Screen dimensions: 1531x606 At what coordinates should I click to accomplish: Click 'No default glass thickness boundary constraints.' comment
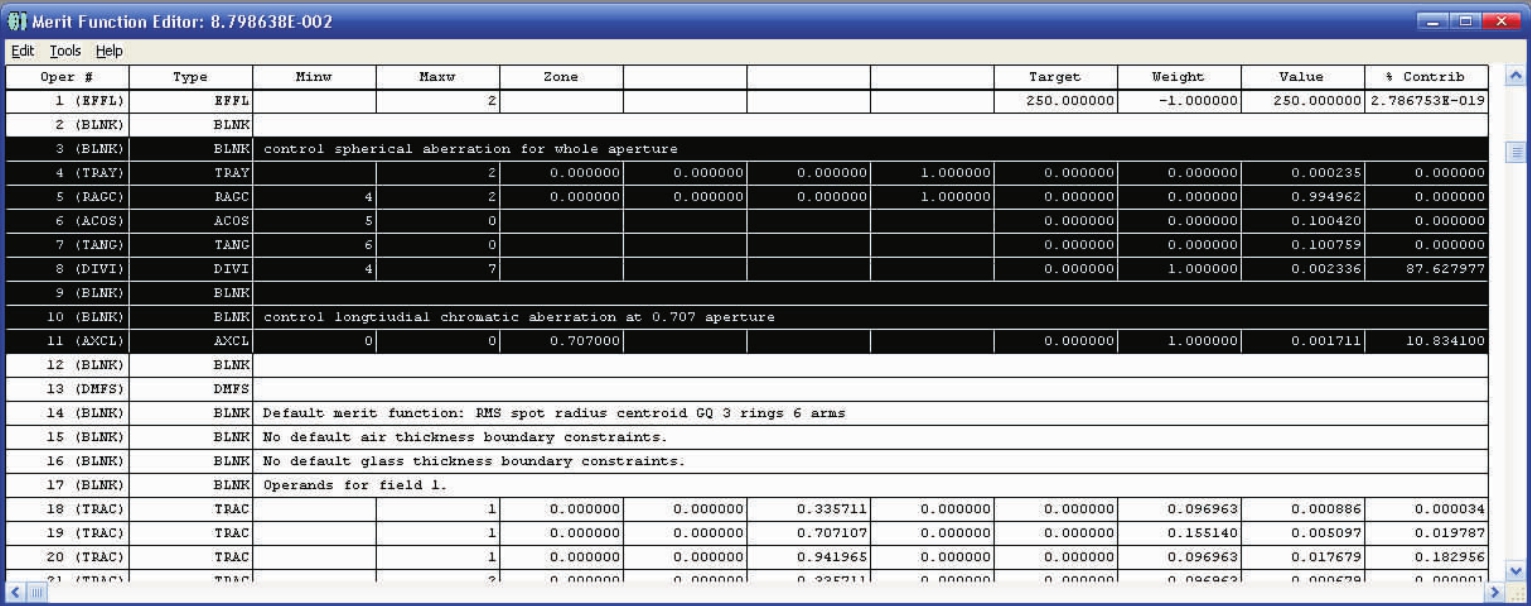tap(475, 461)
